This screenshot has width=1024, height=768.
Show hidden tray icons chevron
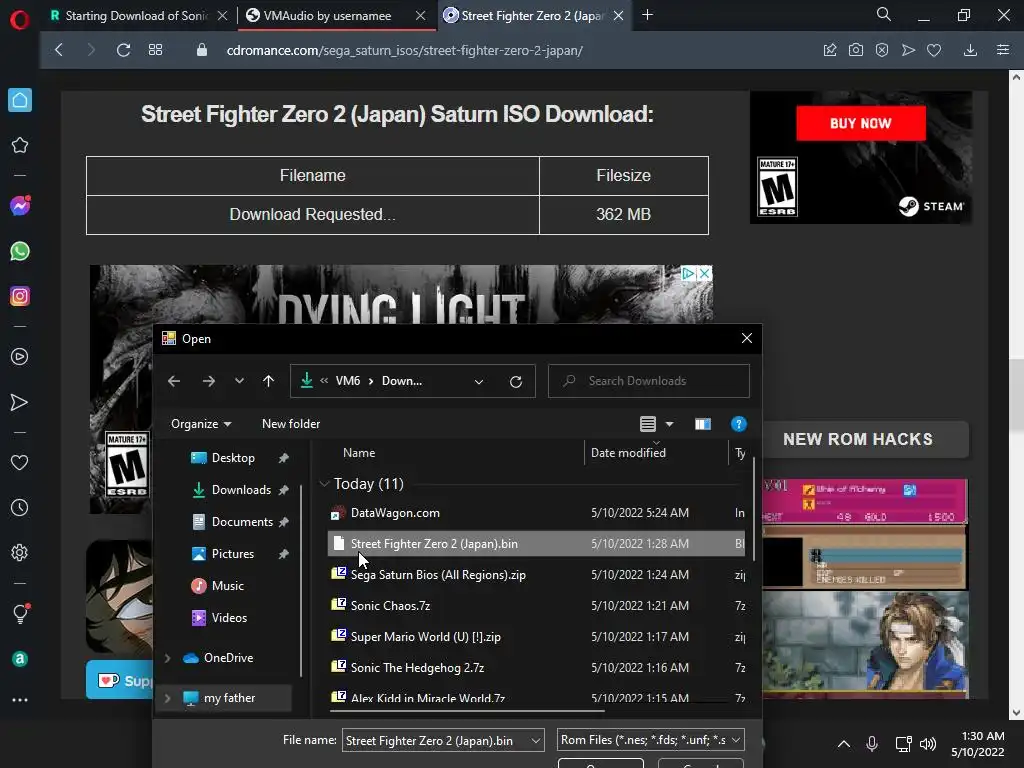[x=844, y=744]
